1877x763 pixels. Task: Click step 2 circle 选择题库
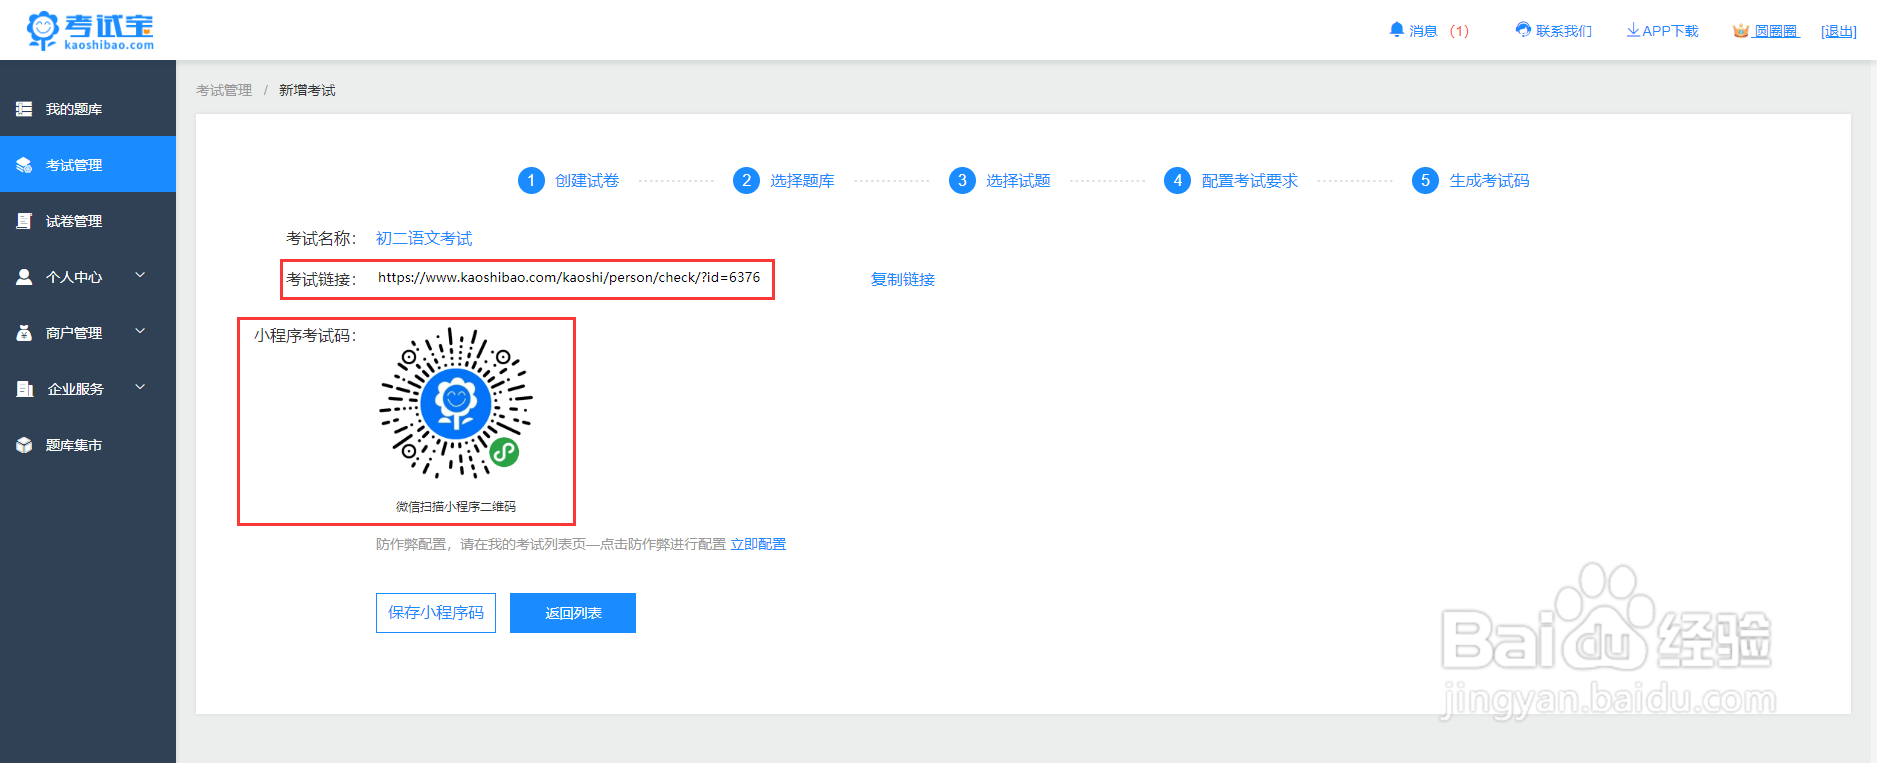click(x=746, y=180)
